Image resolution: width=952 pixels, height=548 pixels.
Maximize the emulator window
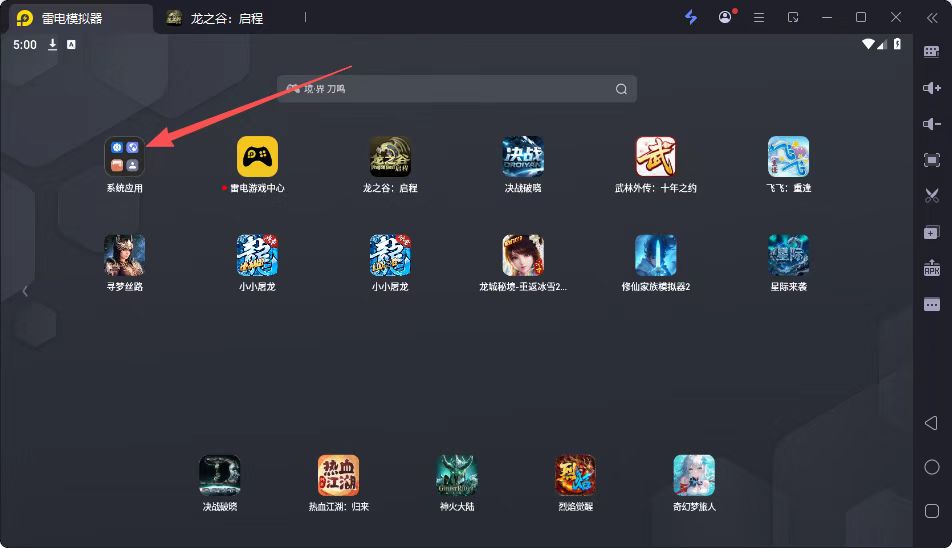[x=861, y=18]
